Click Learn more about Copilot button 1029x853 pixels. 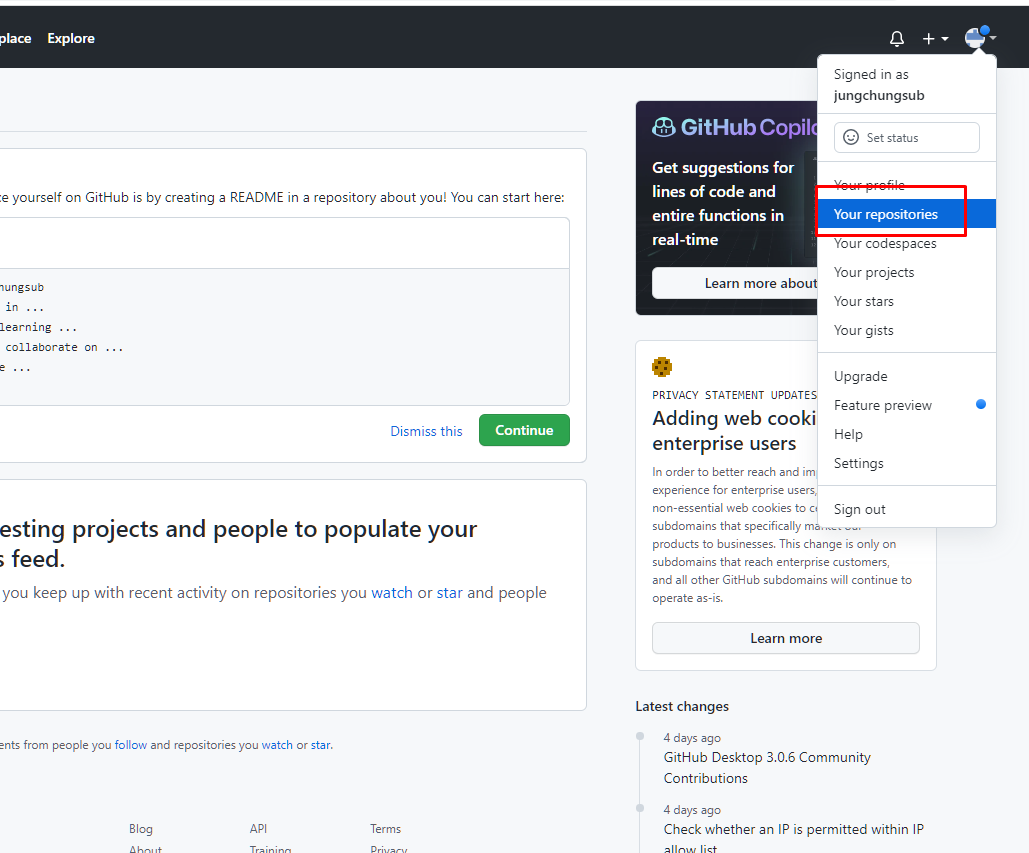point(735,283)
